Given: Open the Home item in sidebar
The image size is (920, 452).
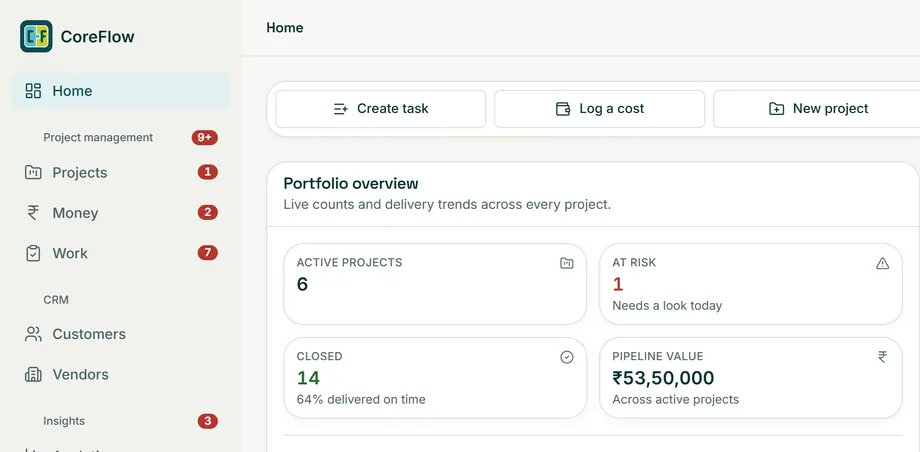Looking at the screenshot, I should pyautogui.click(x=121, y=91).
